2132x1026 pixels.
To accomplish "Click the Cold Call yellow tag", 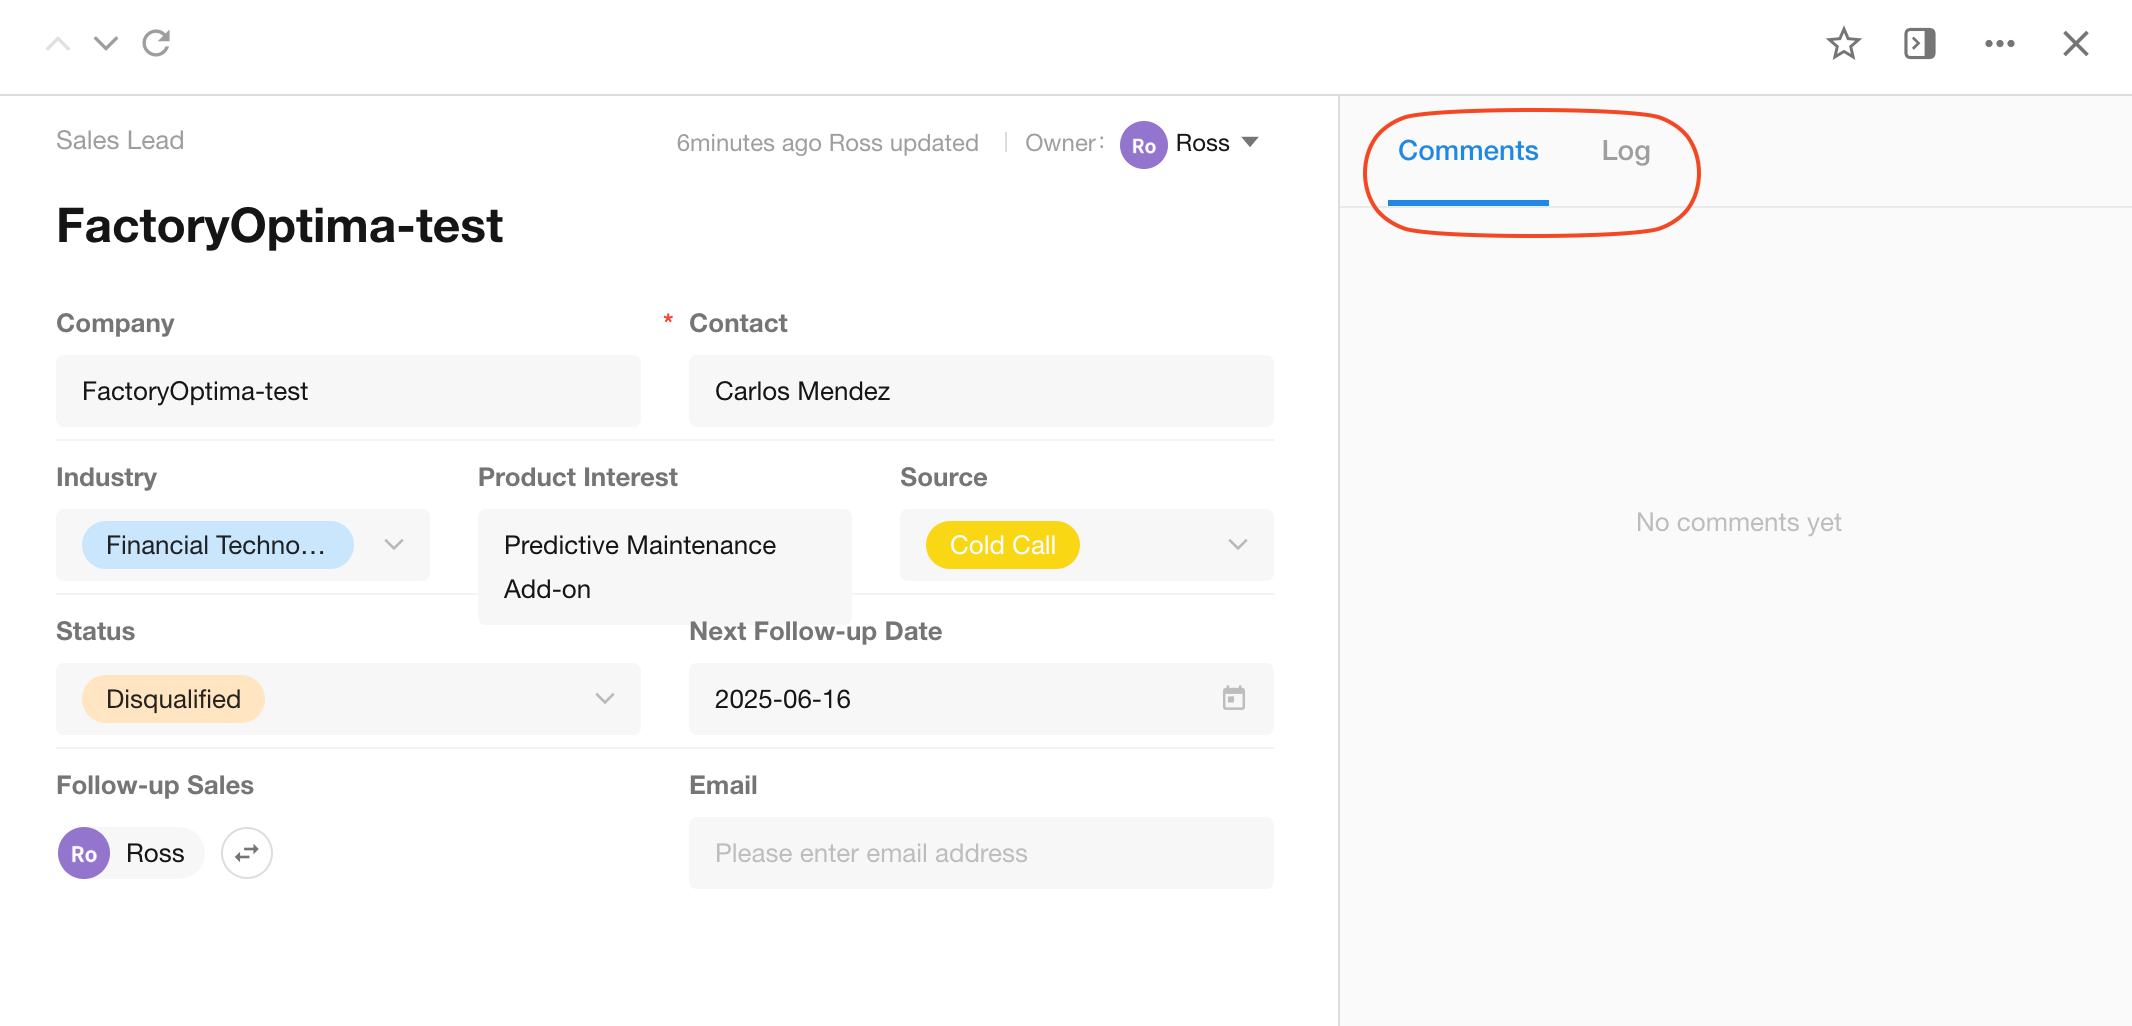I will click(x=1002, y=545).
